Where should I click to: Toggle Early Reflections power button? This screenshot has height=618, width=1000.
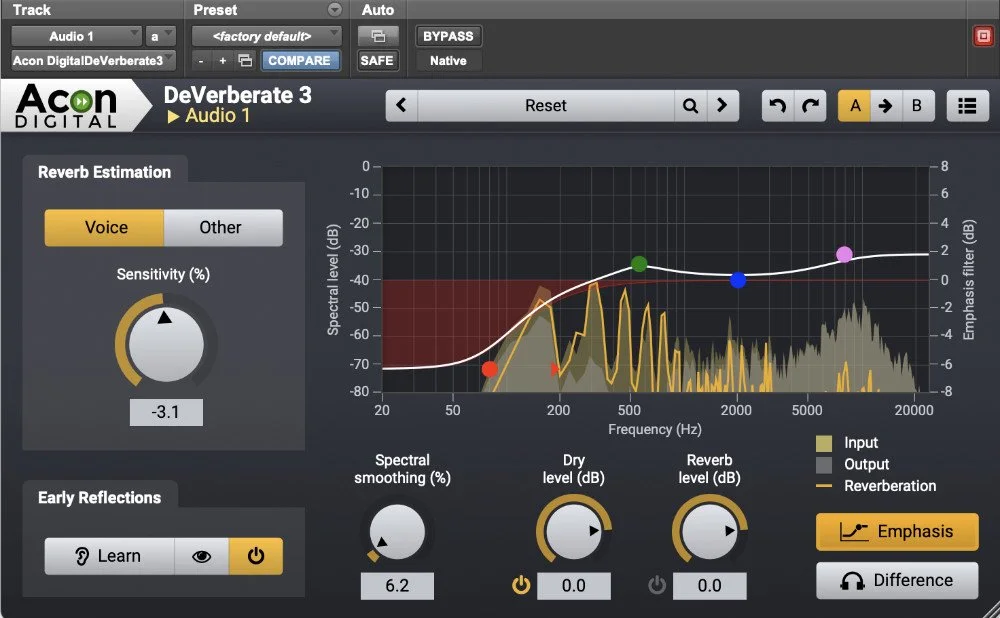click(256, 556)
